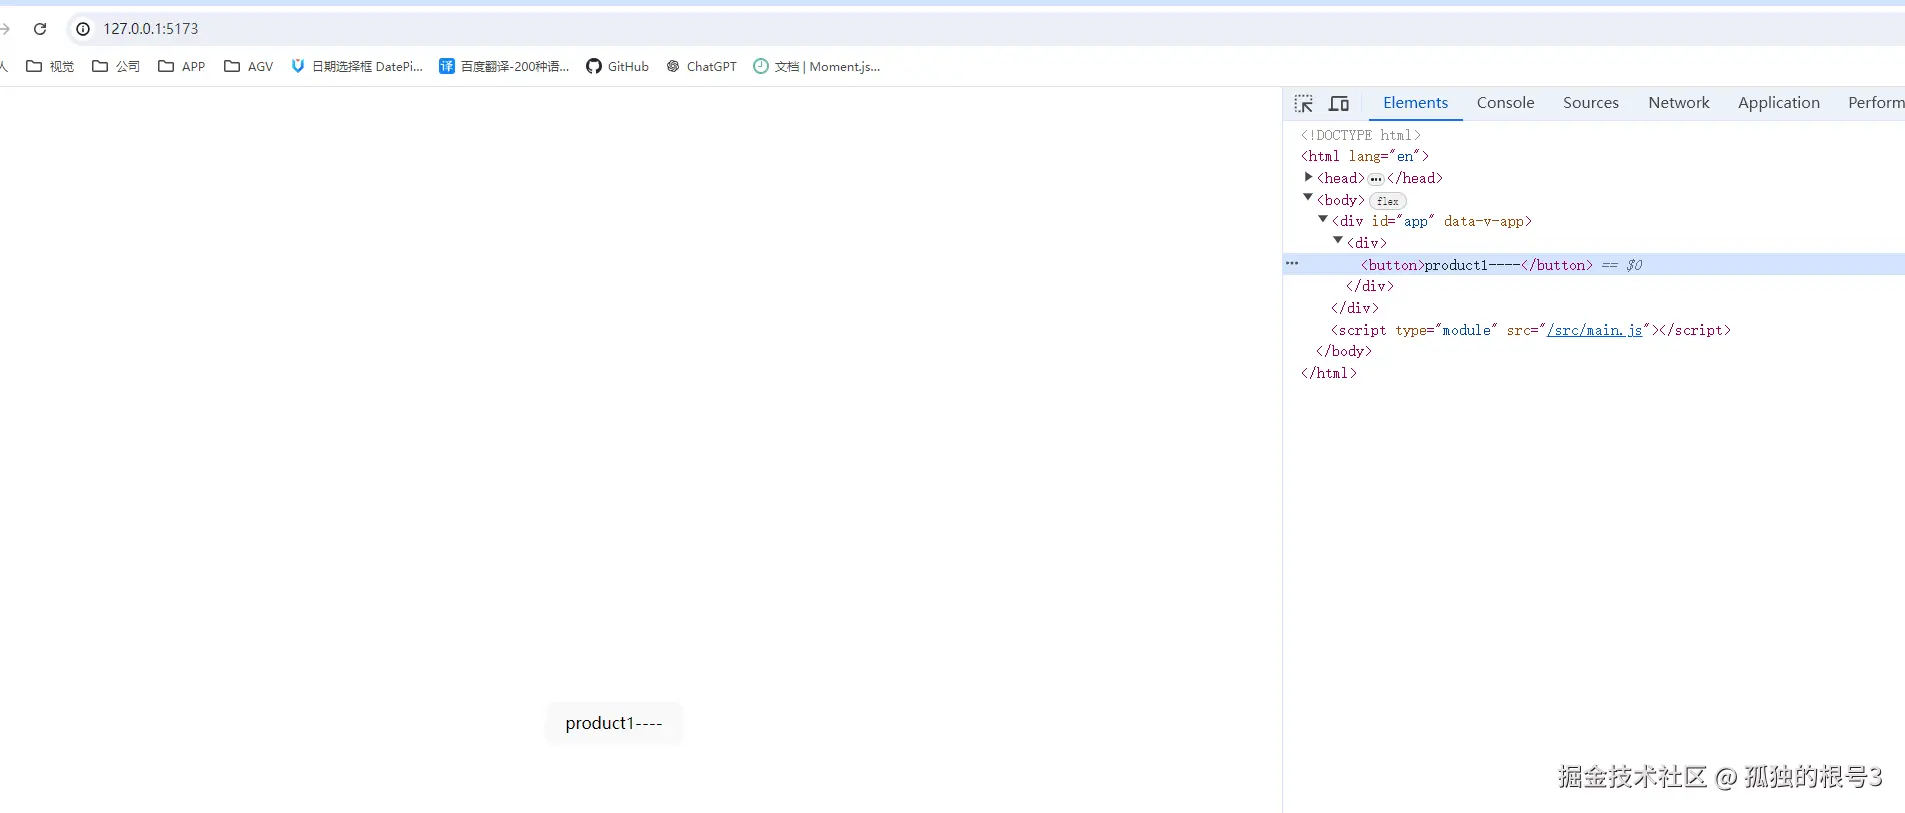Select the closing </html> tag line
This screenshot has width=1905, height=813.
tap(1329, 373)
